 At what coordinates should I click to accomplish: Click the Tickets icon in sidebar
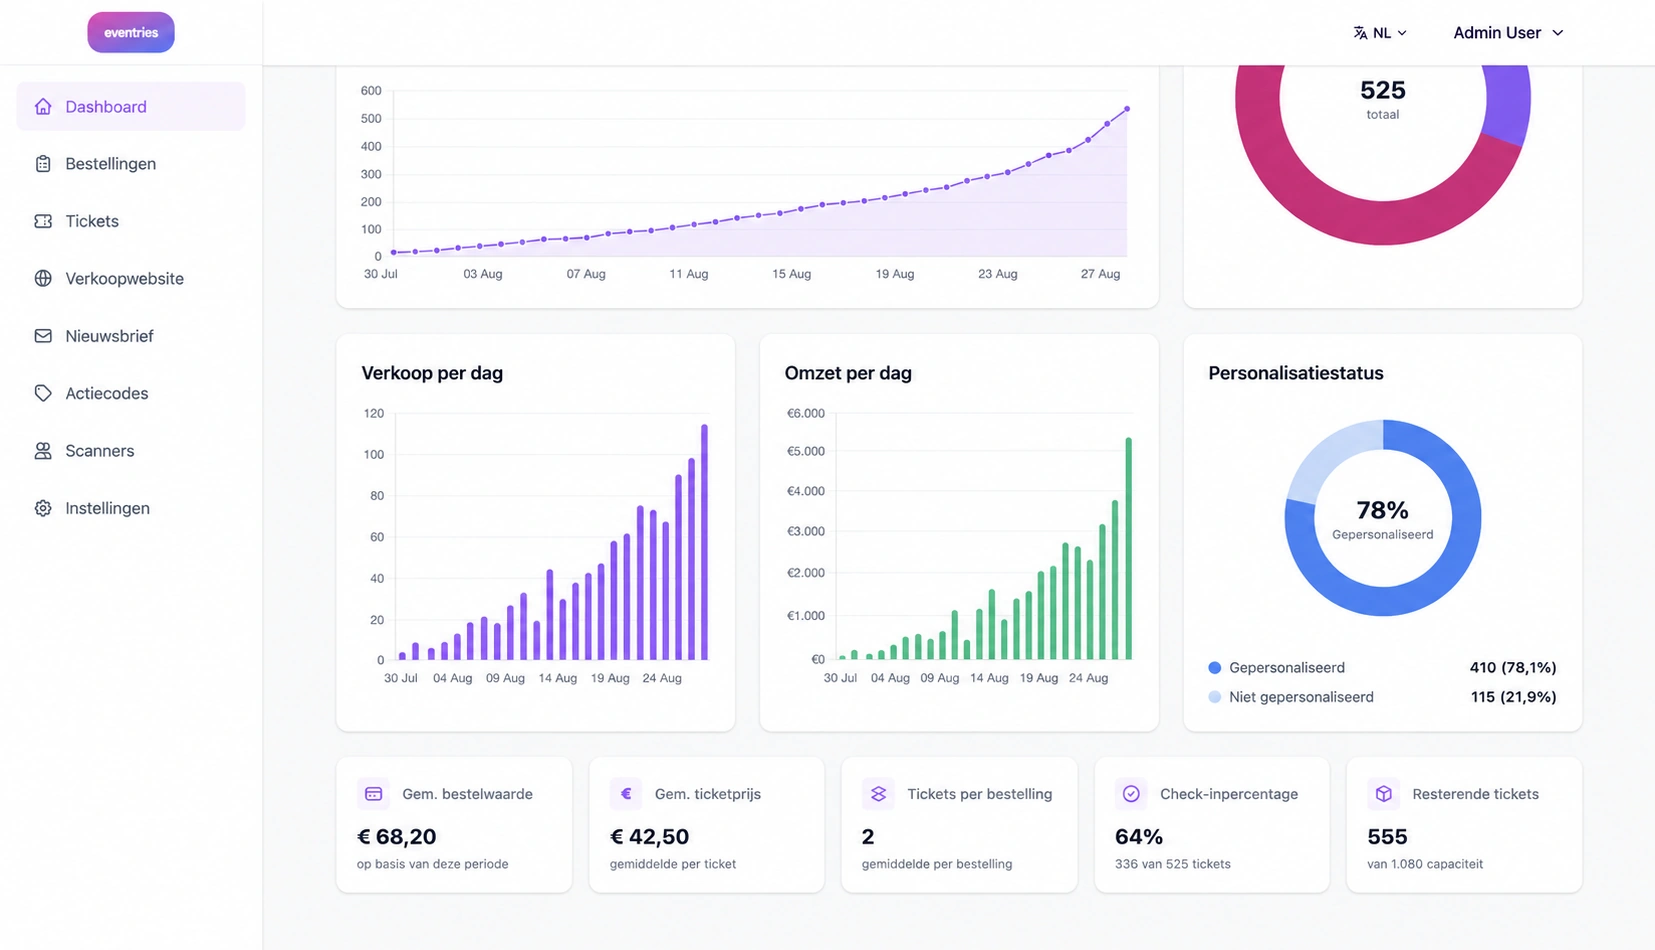click(x=43, y=221)
